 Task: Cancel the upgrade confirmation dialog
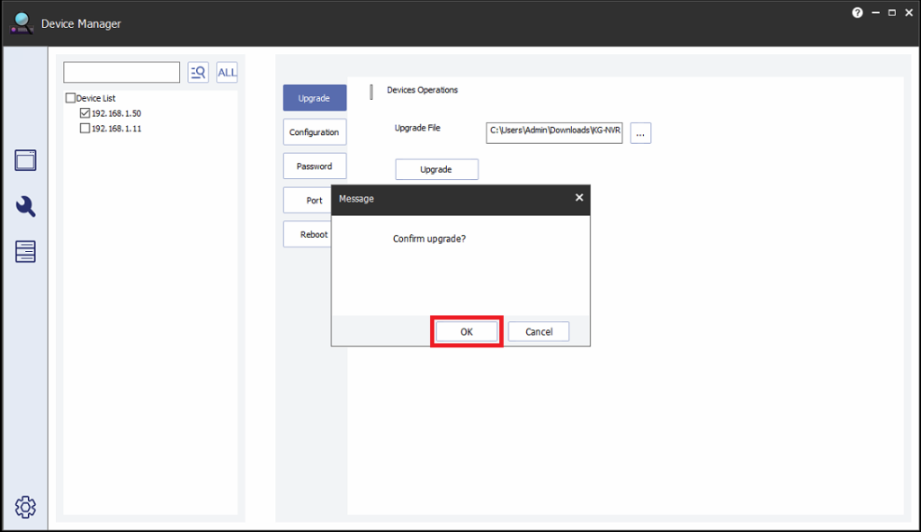coord(538,332)
